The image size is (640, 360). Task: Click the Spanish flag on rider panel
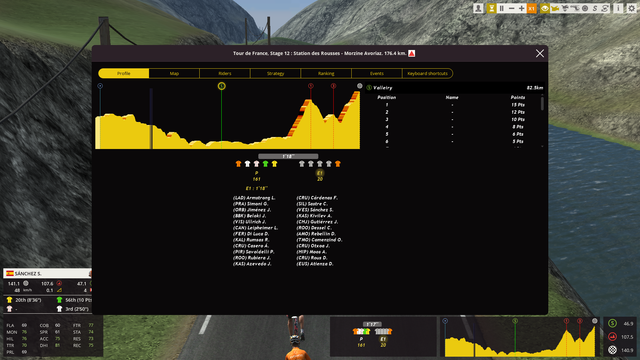pos(10,273)
